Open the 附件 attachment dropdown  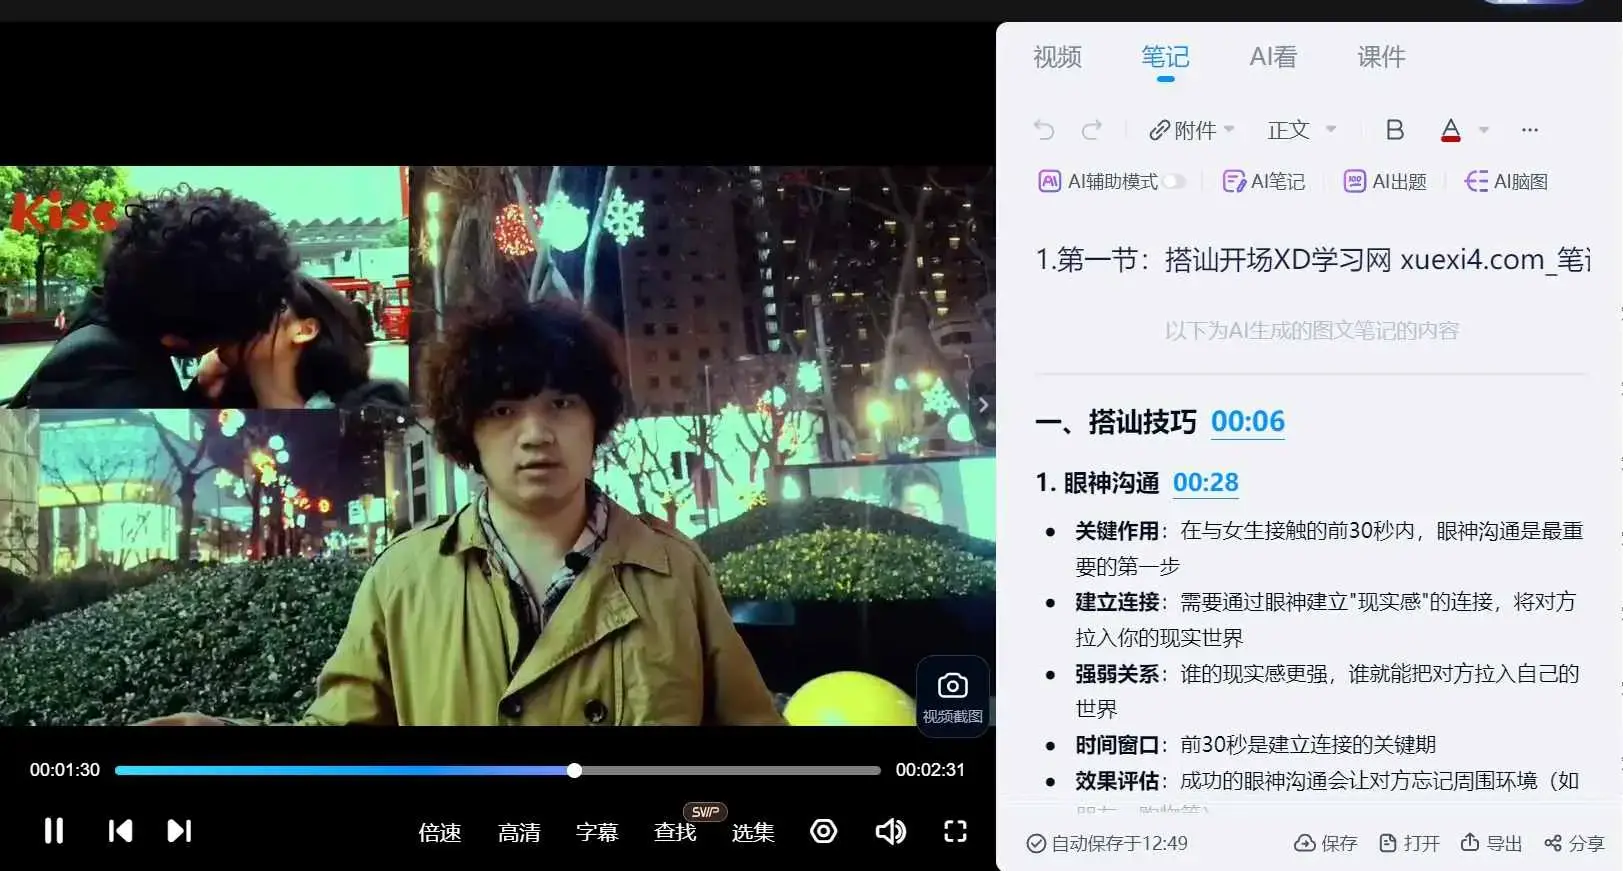[x=1192, y=130]
